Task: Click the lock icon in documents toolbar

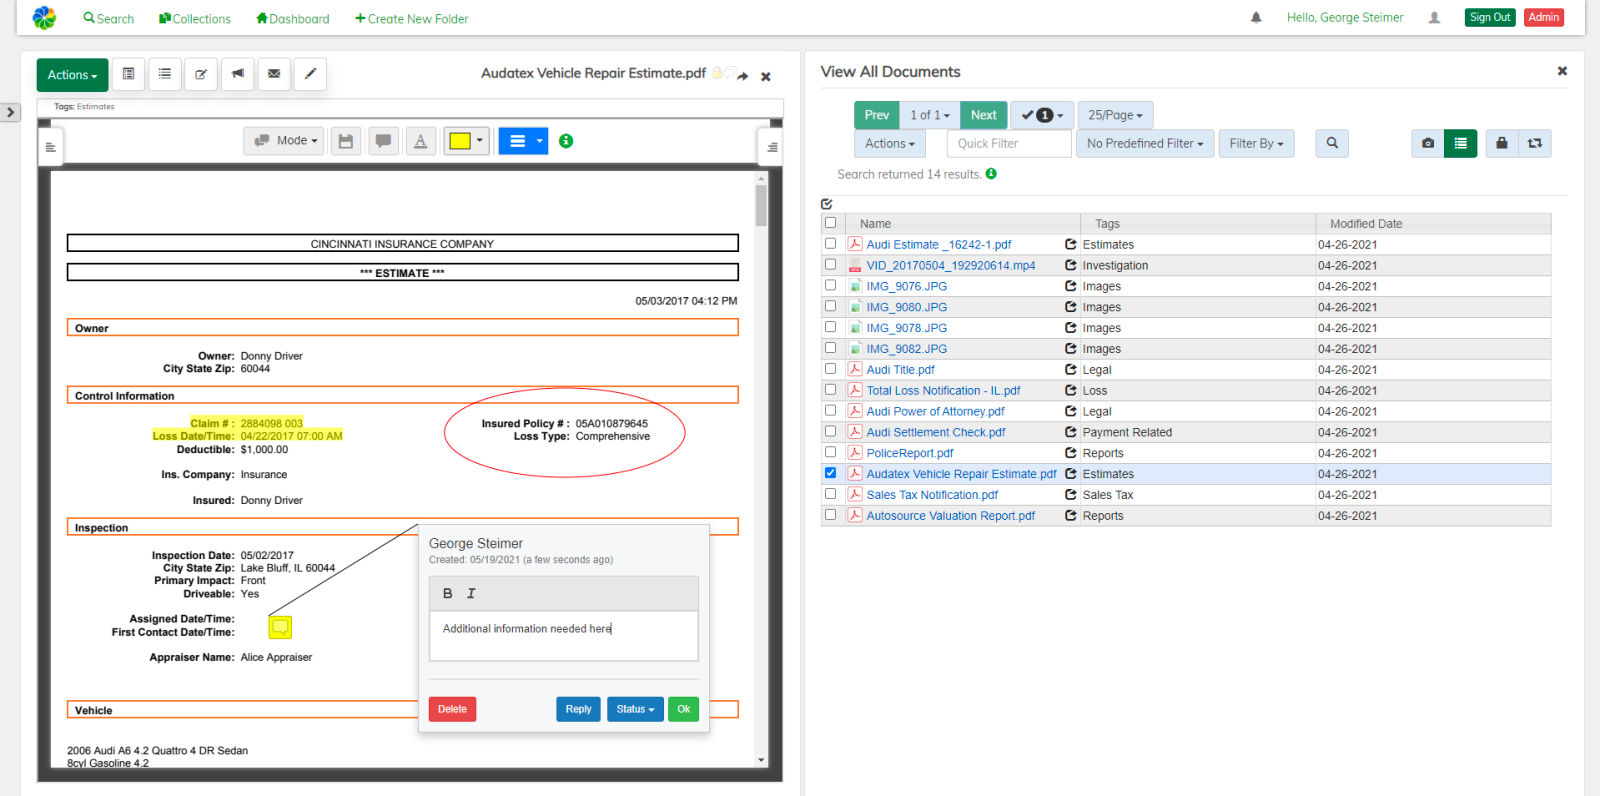Action: click(1501, 144)
